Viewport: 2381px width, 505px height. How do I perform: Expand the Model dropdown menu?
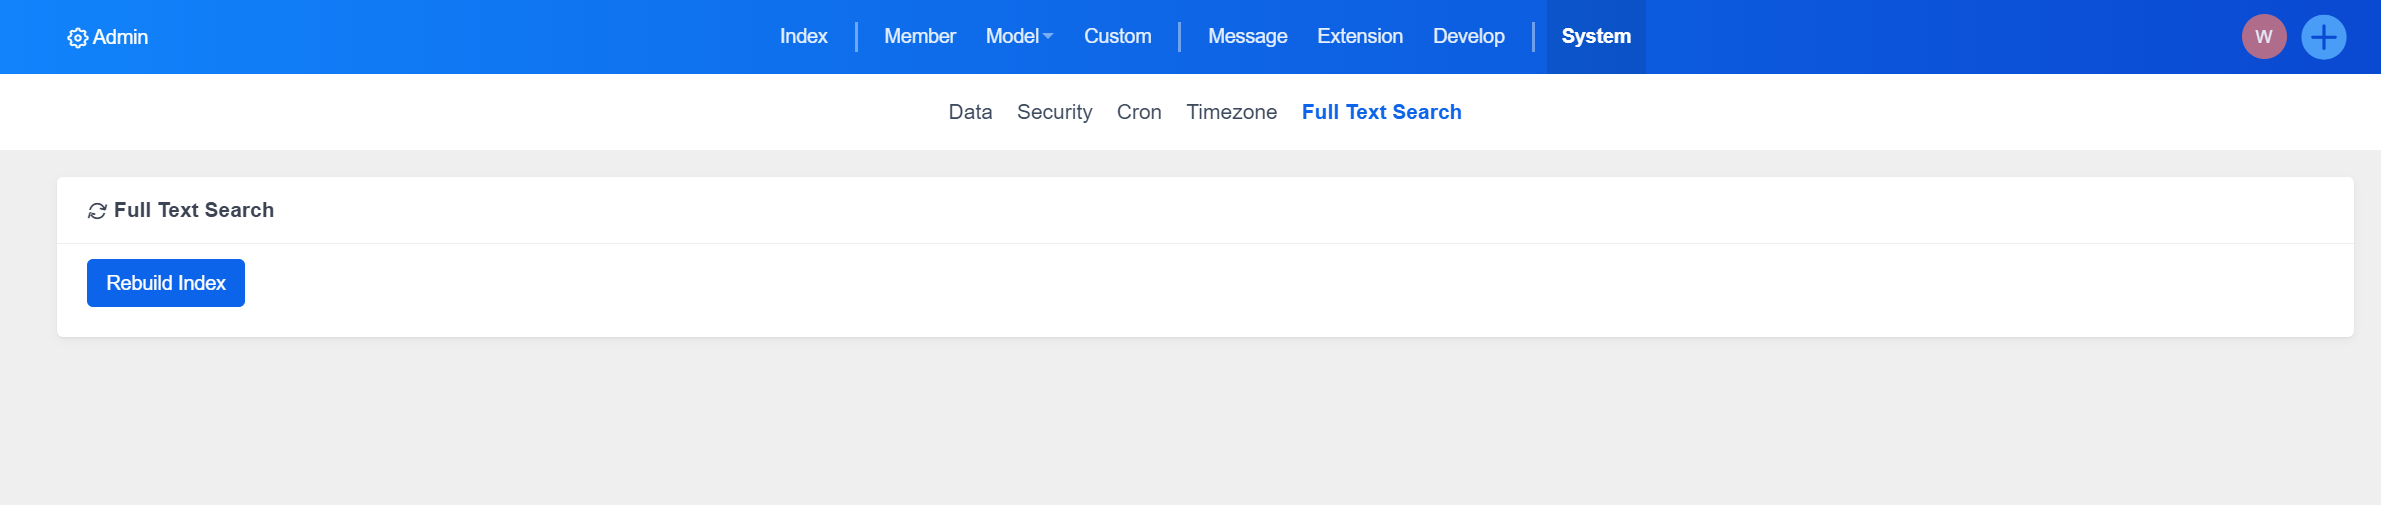click(x=1019, y=37)
